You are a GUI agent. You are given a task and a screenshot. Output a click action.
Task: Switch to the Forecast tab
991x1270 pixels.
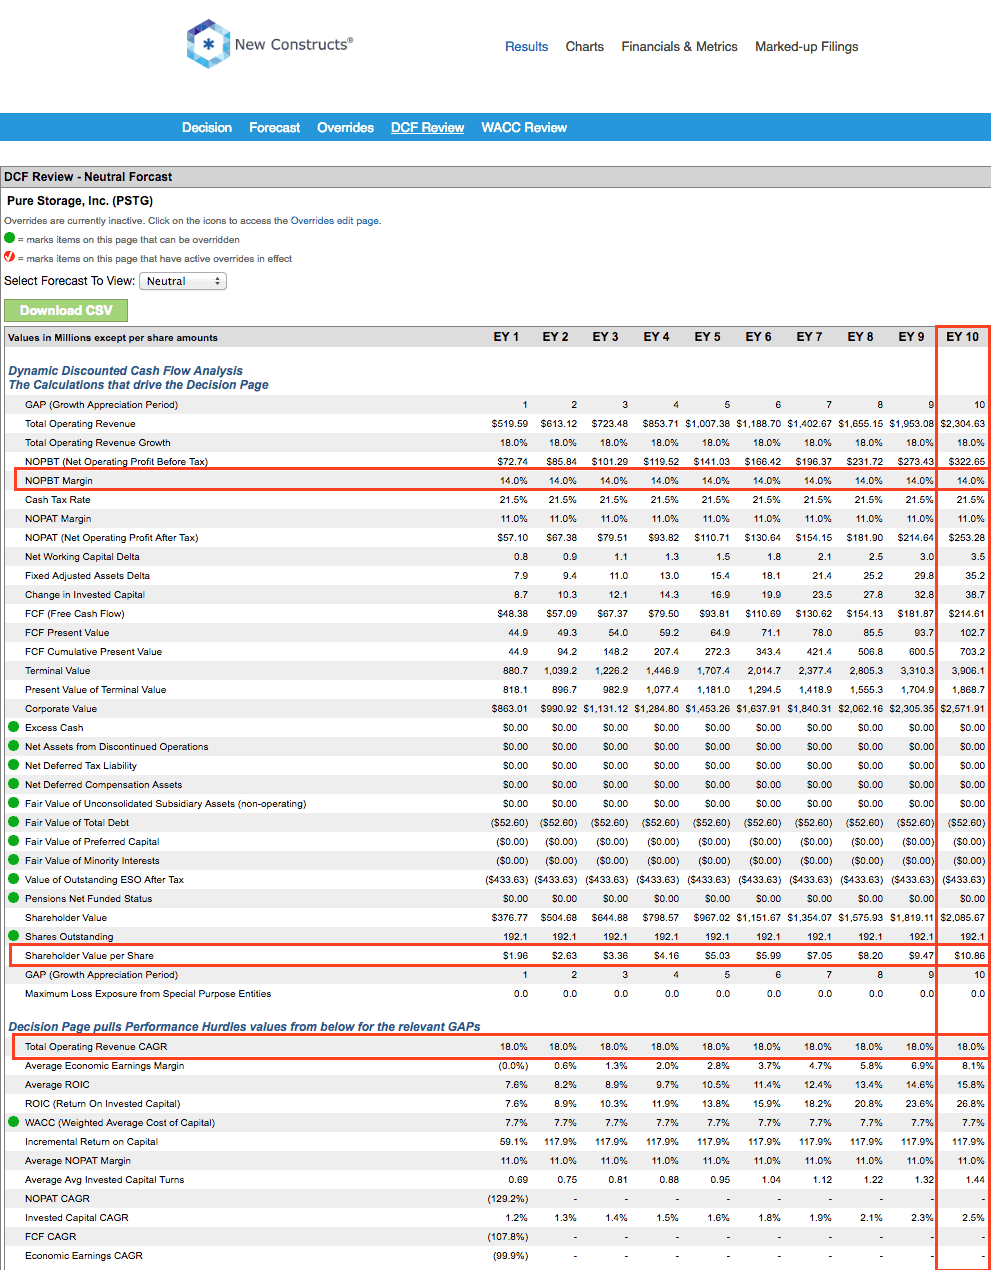[274, 127]
